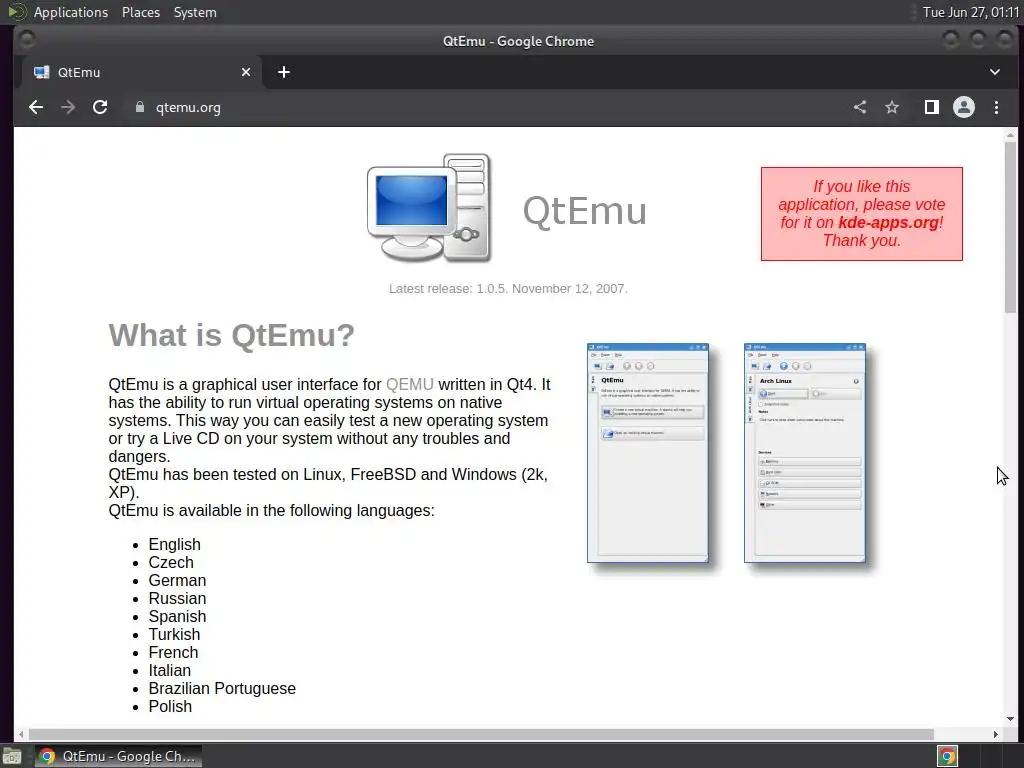1024x768 pixels.
Task: Click the Chrome window menu button at title bar left
Action: coord(27,40)
